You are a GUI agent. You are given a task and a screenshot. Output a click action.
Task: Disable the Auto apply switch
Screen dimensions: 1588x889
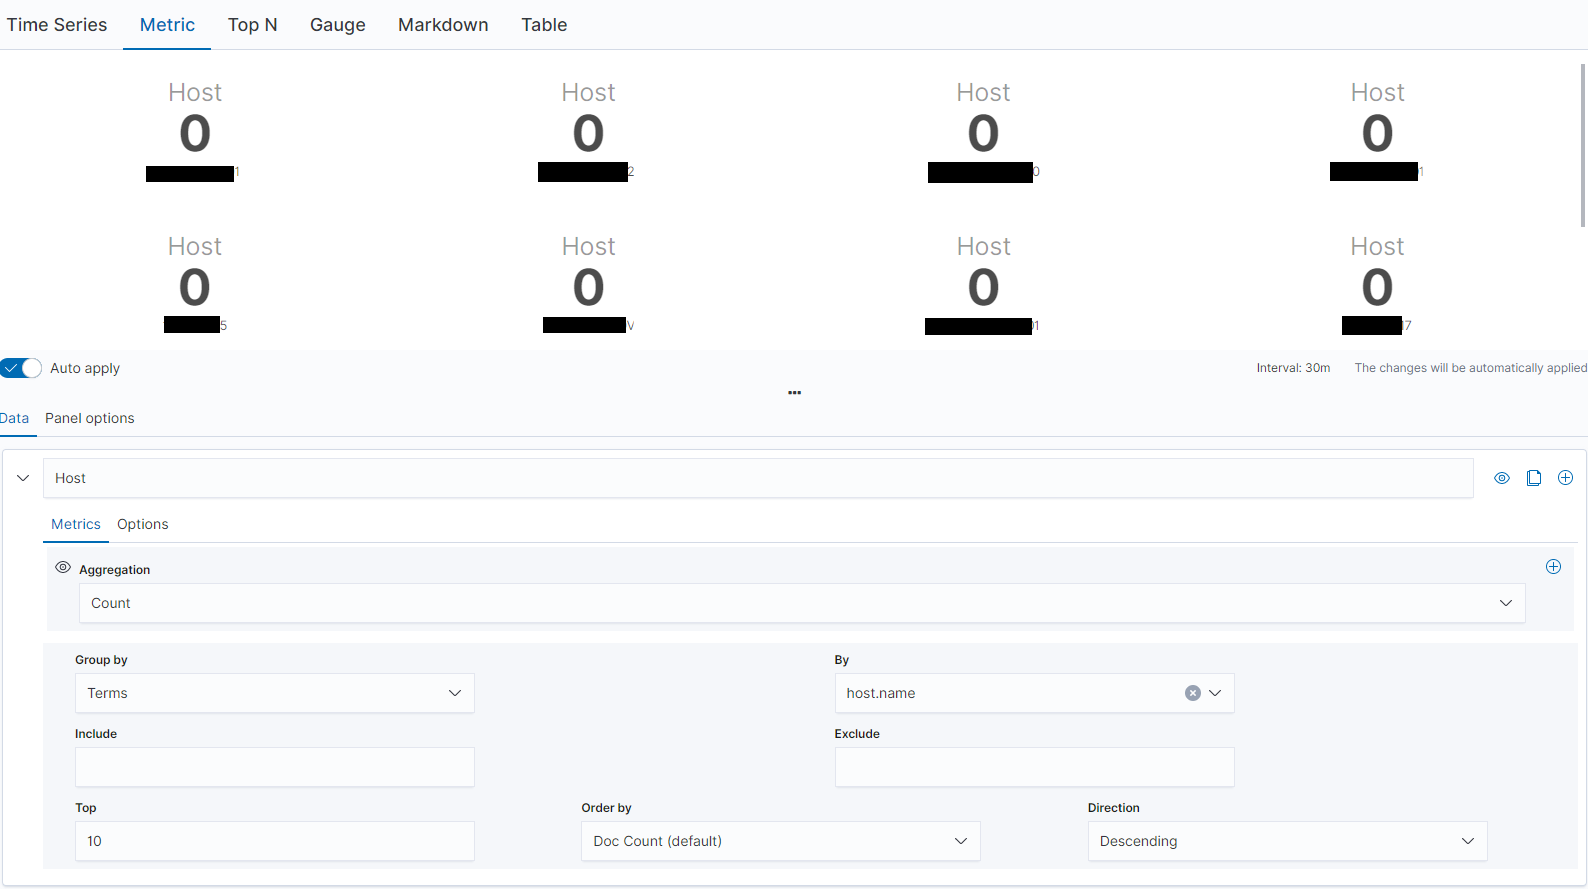21,368
